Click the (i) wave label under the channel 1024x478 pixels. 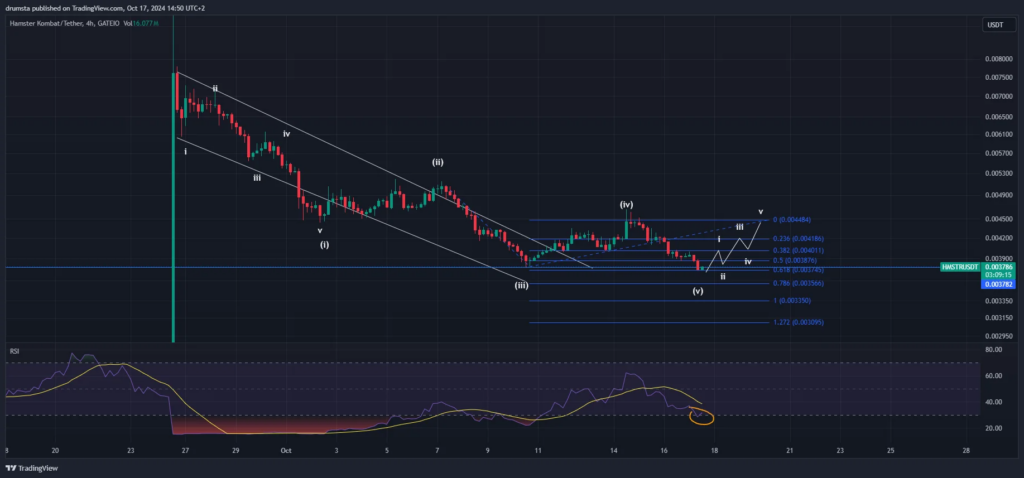pyautogui.click(x=324, y=244)
